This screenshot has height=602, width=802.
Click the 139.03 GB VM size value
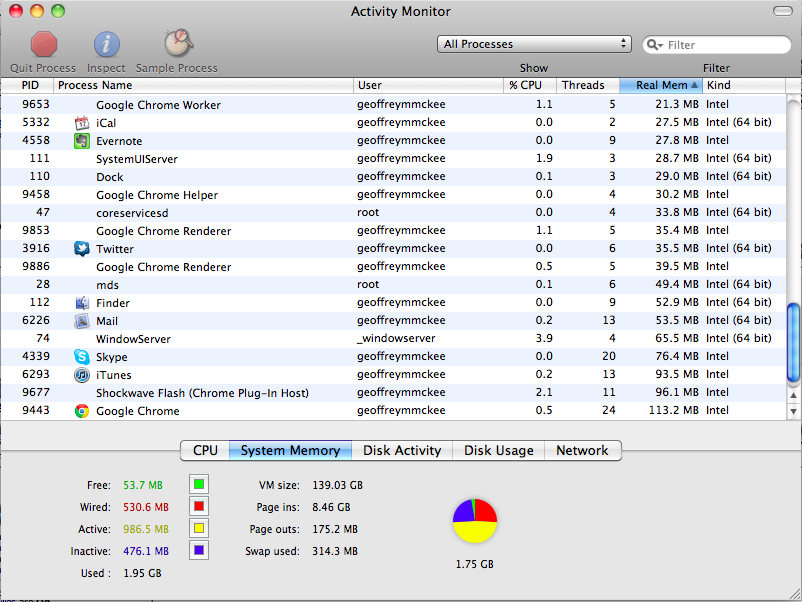tap(338, 485)
